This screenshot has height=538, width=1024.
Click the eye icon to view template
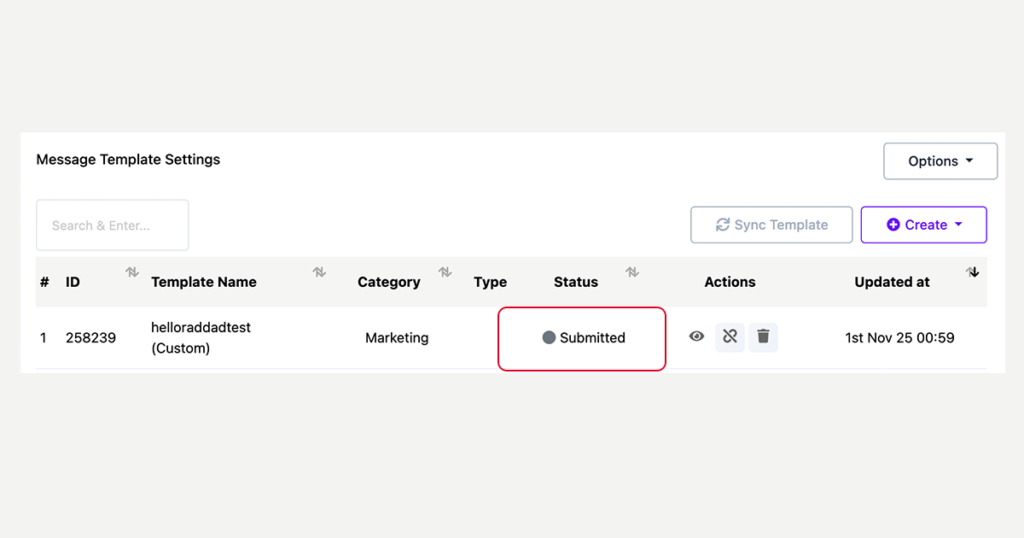coord(697,337)
